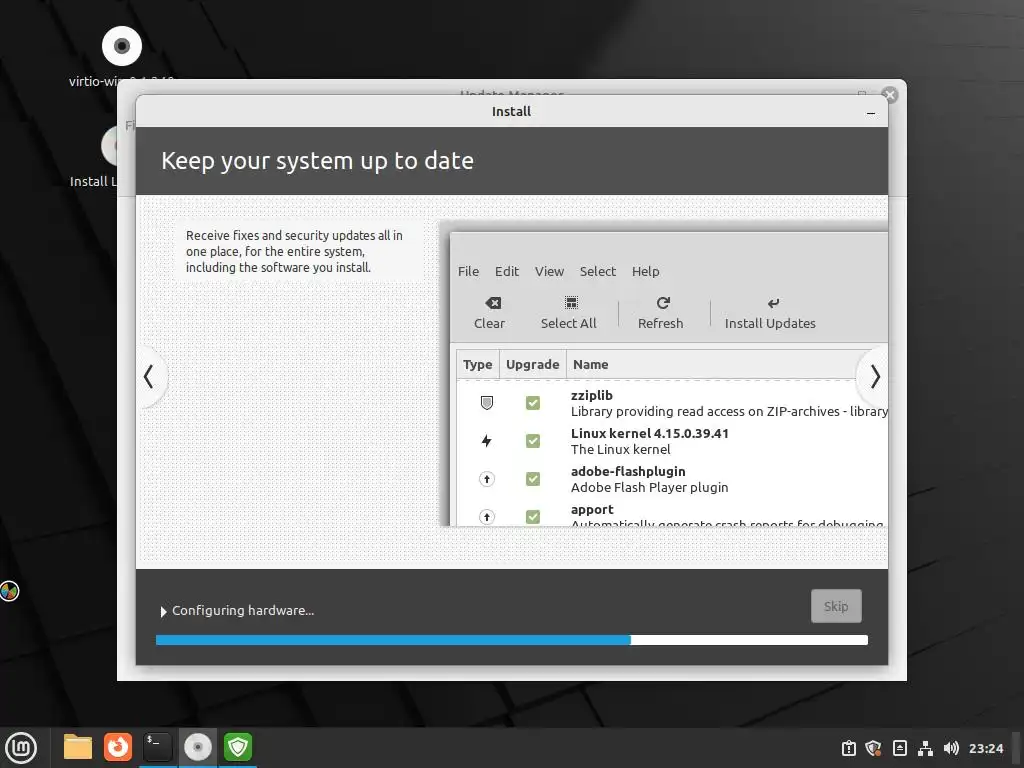This screenshot has width=1024, height=768.
Task: Click the colorful circle icon at the left screen edge
Action: coord(9,591)
